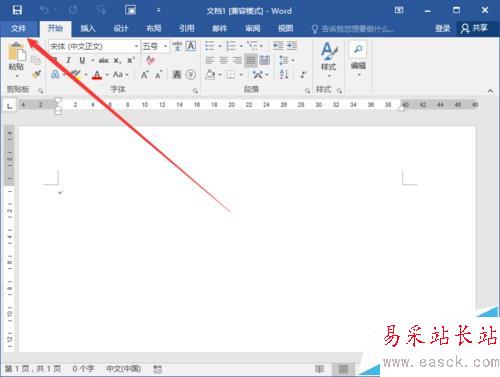Click the Bullets list icon
This screenshot has width=500, height=377.
coord(209,46)
